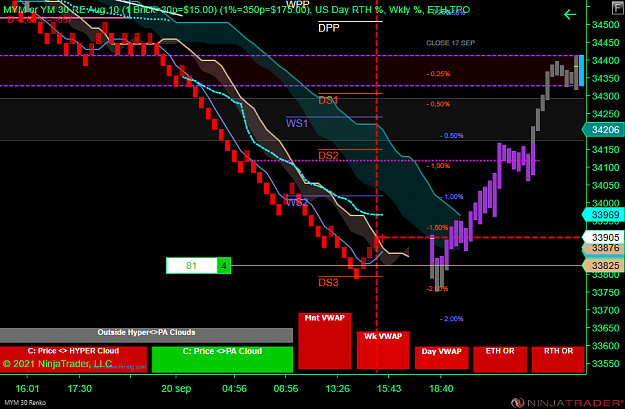
Task: Click the CLOSE 17 SEP label
Action: [450, 43]
